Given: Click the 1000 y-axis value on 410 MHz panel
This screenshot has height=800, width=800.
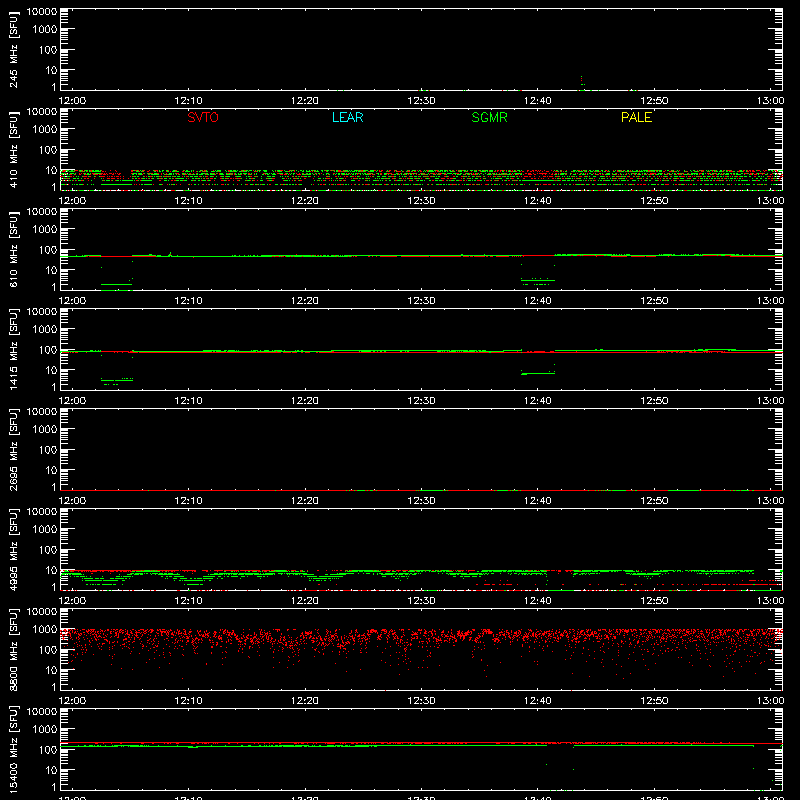Looking at the screenshot, I should [x=45, y=130].
